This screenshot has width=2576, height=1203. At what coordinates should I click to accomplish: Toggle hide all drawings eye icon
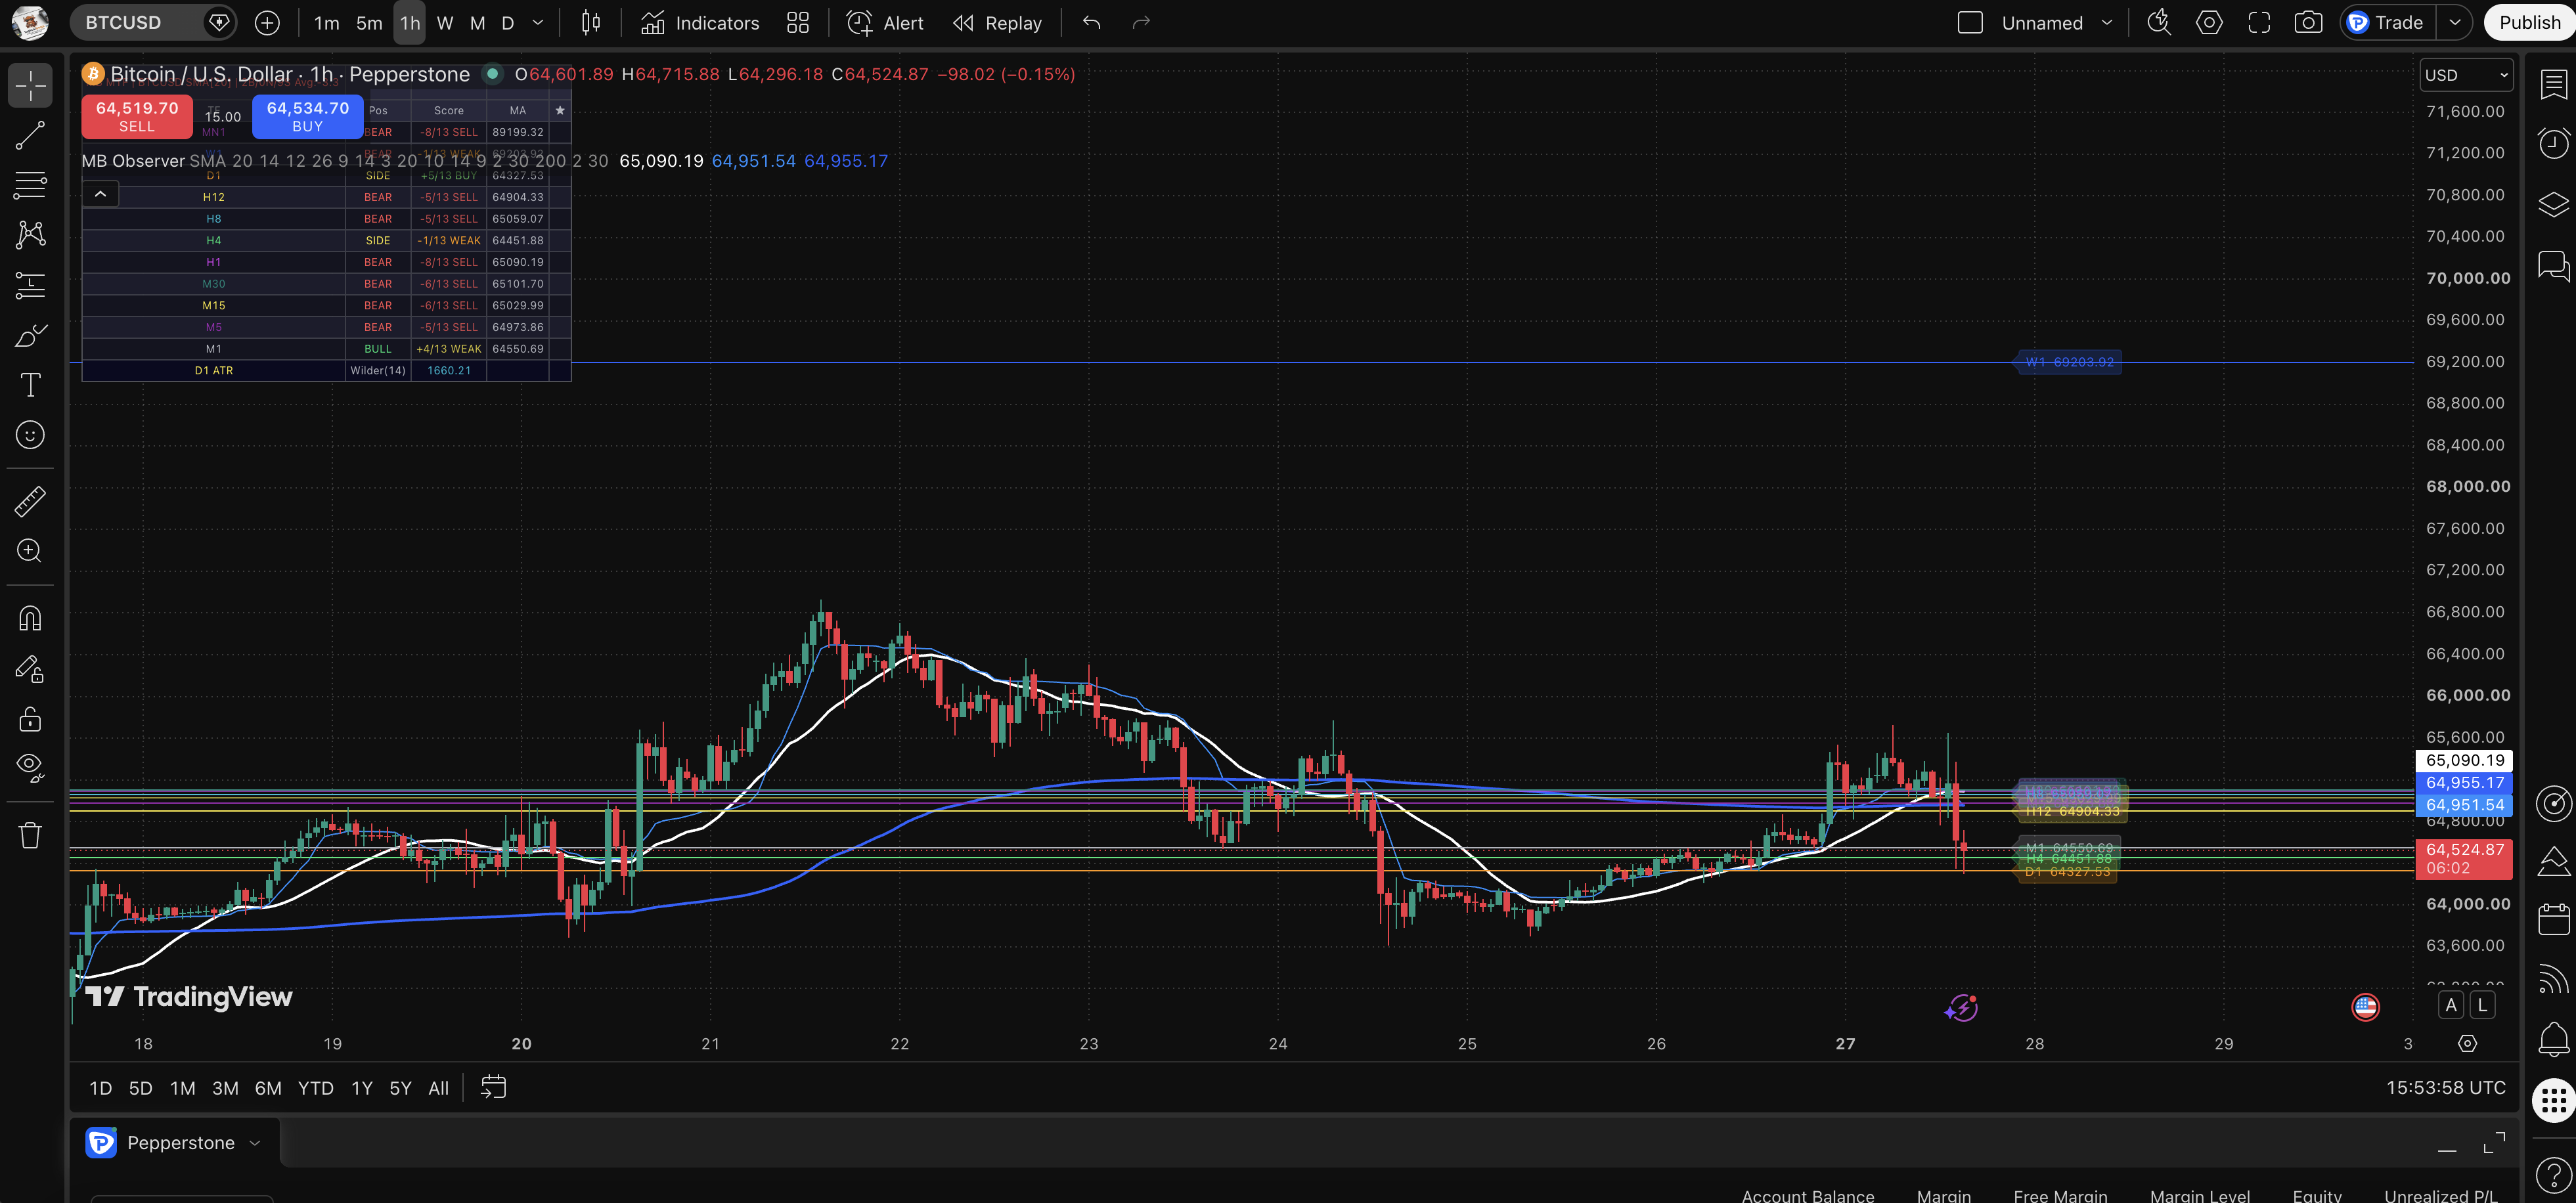pos(30,767)
